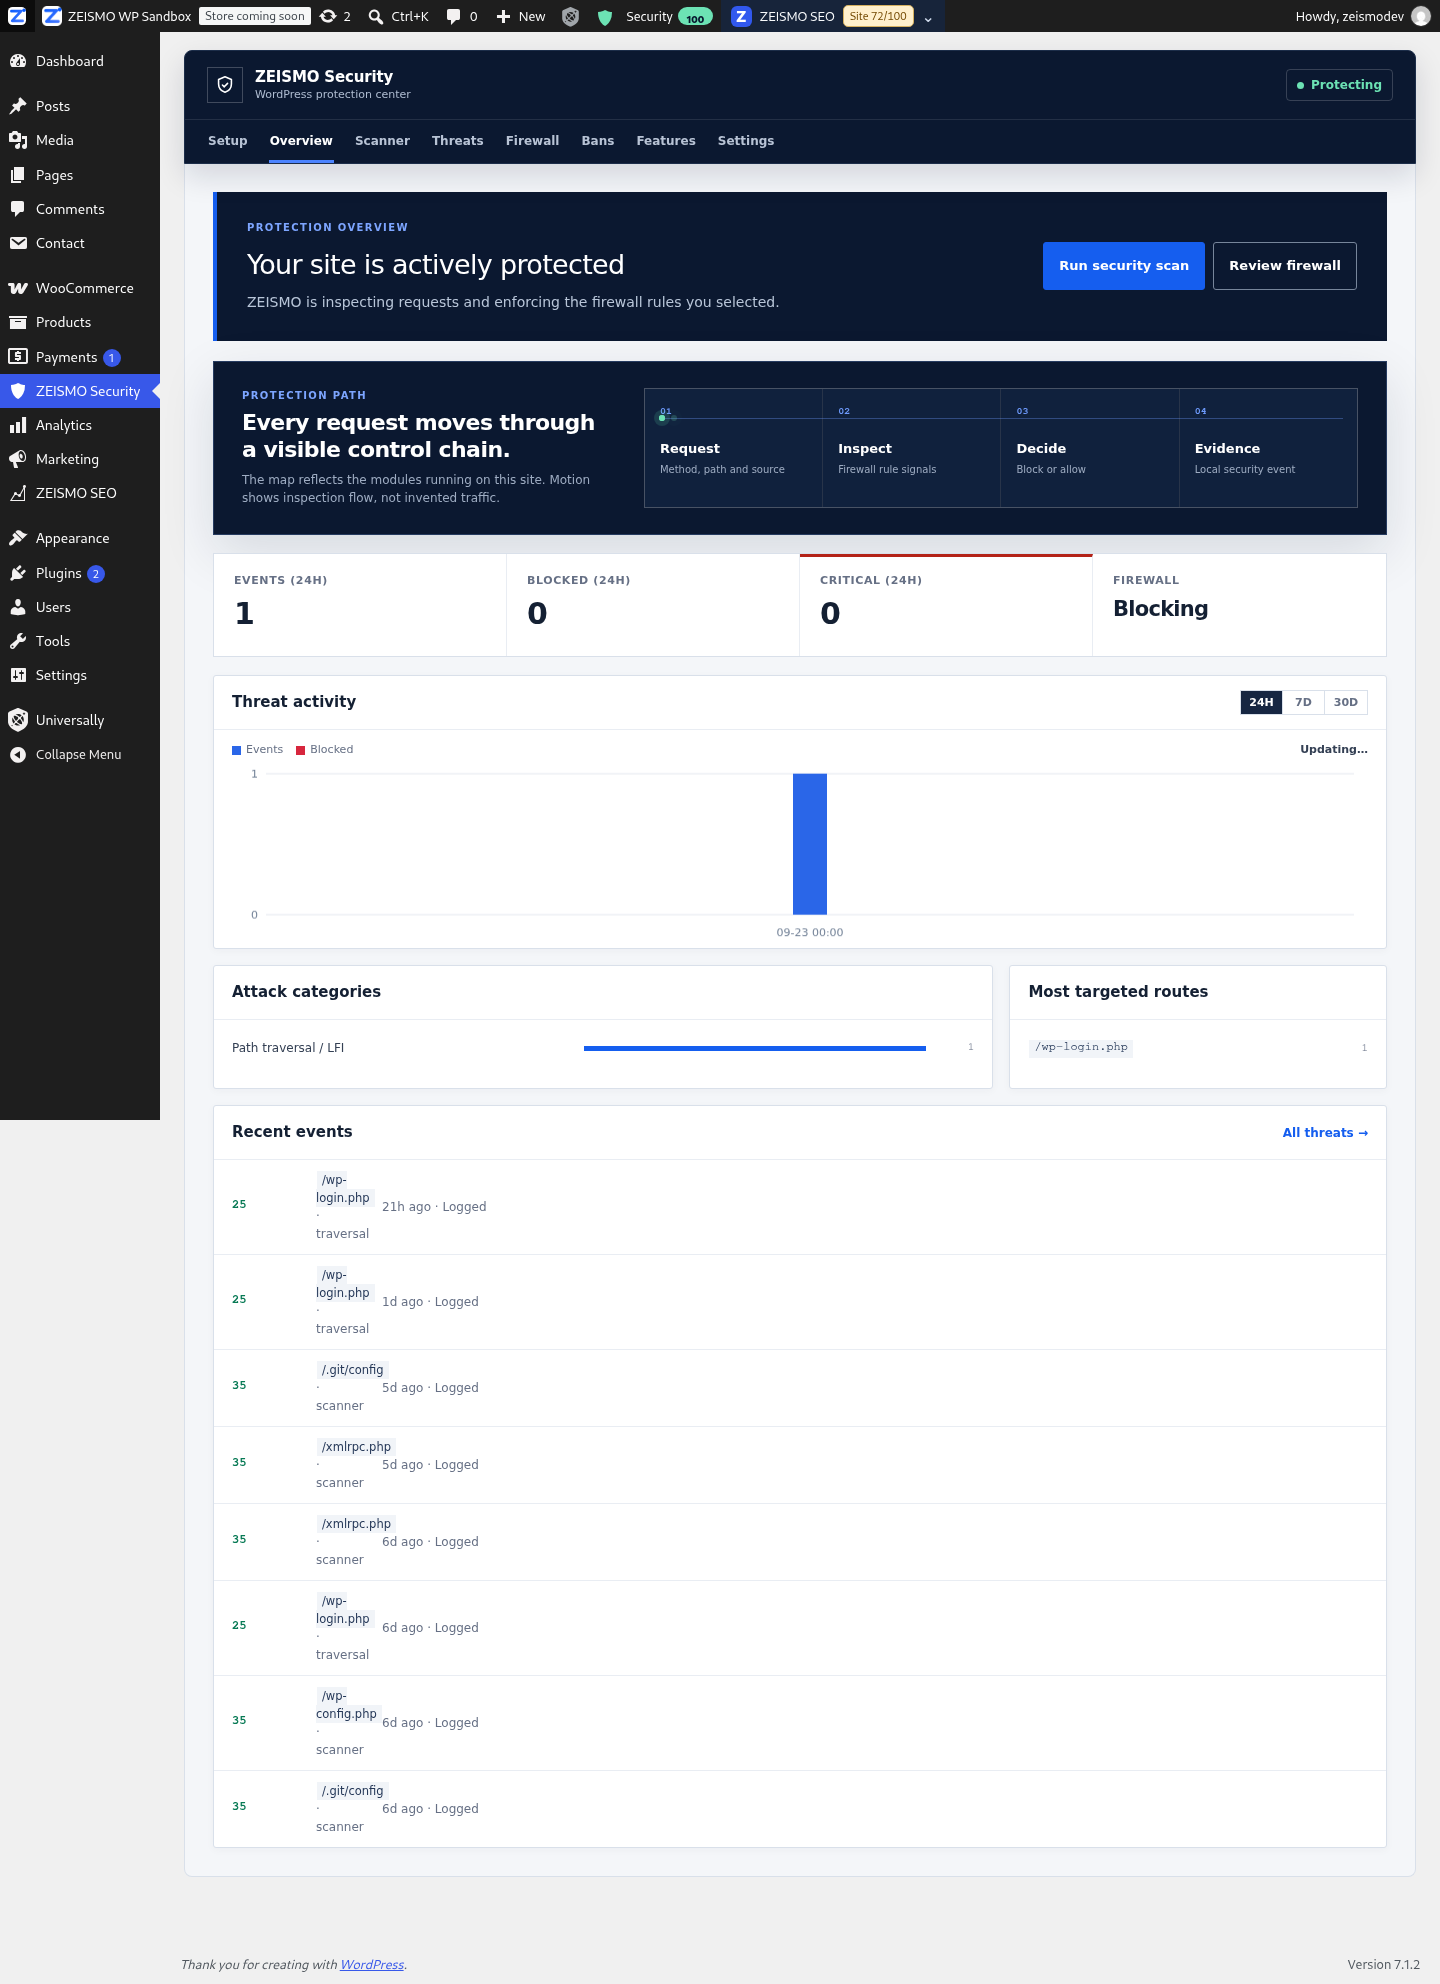Click the green Security shield in admin bar
The image size is (1440, 1984).
pos(604,17)
